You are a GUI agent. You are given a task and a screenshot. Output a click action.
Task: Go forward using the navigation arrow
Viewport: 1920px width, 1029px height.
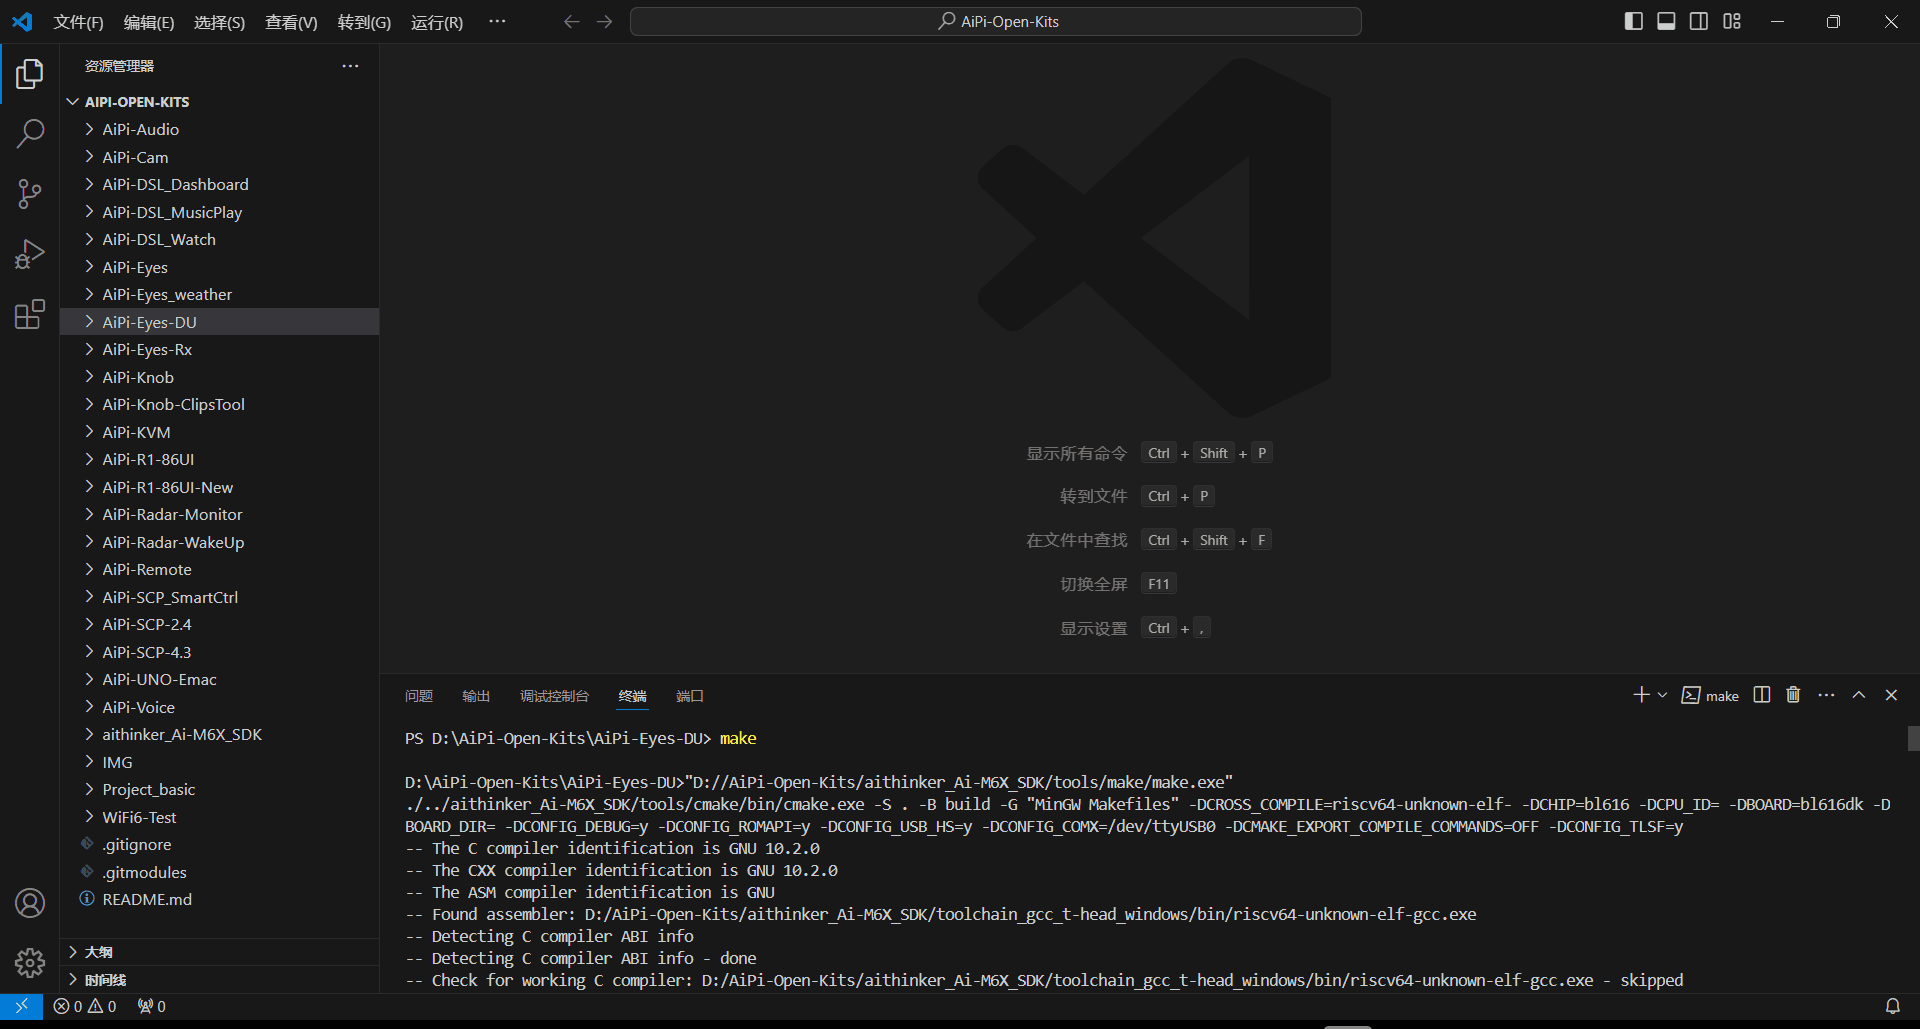pos(604,22)
